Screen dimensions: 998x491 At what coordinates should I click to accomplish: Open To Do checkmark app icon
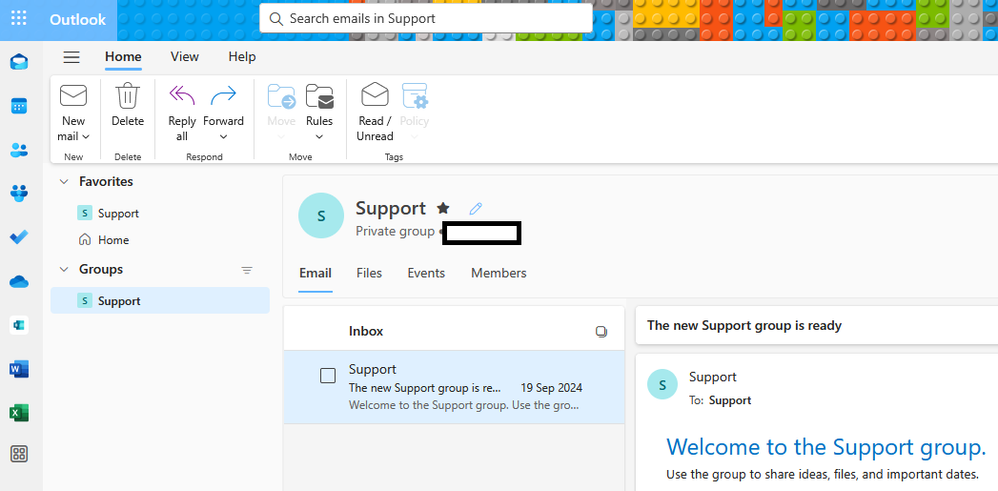(19, 238)
